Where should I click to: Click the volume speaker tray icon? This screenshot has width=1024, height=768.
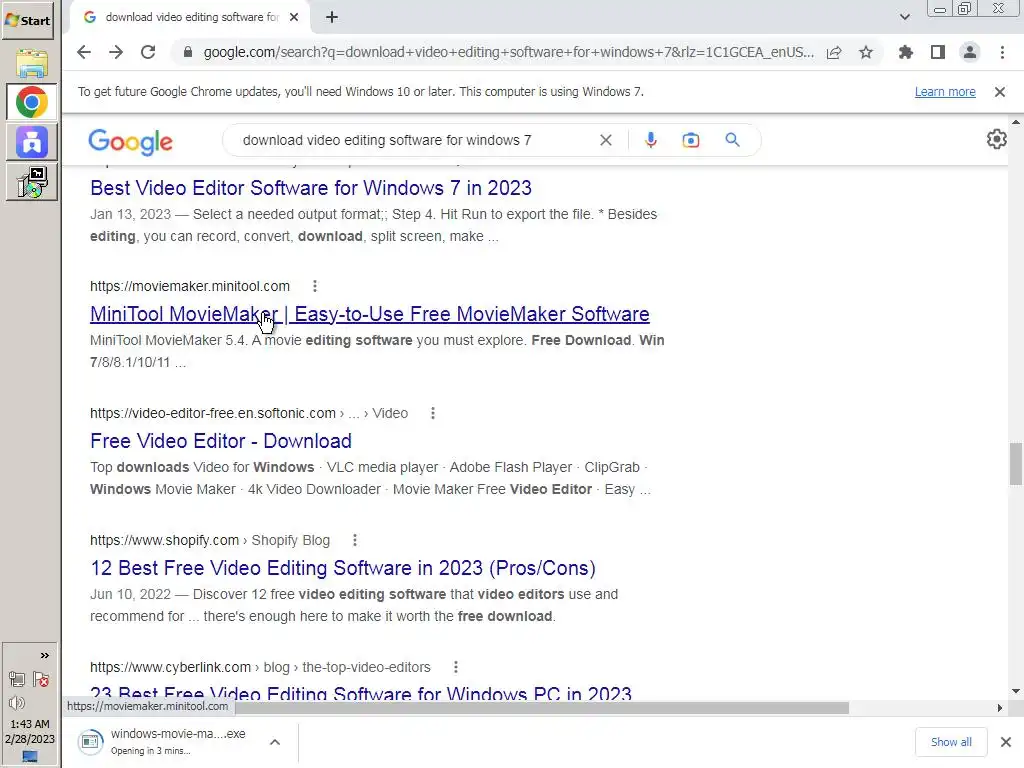(x=17, y=703)
